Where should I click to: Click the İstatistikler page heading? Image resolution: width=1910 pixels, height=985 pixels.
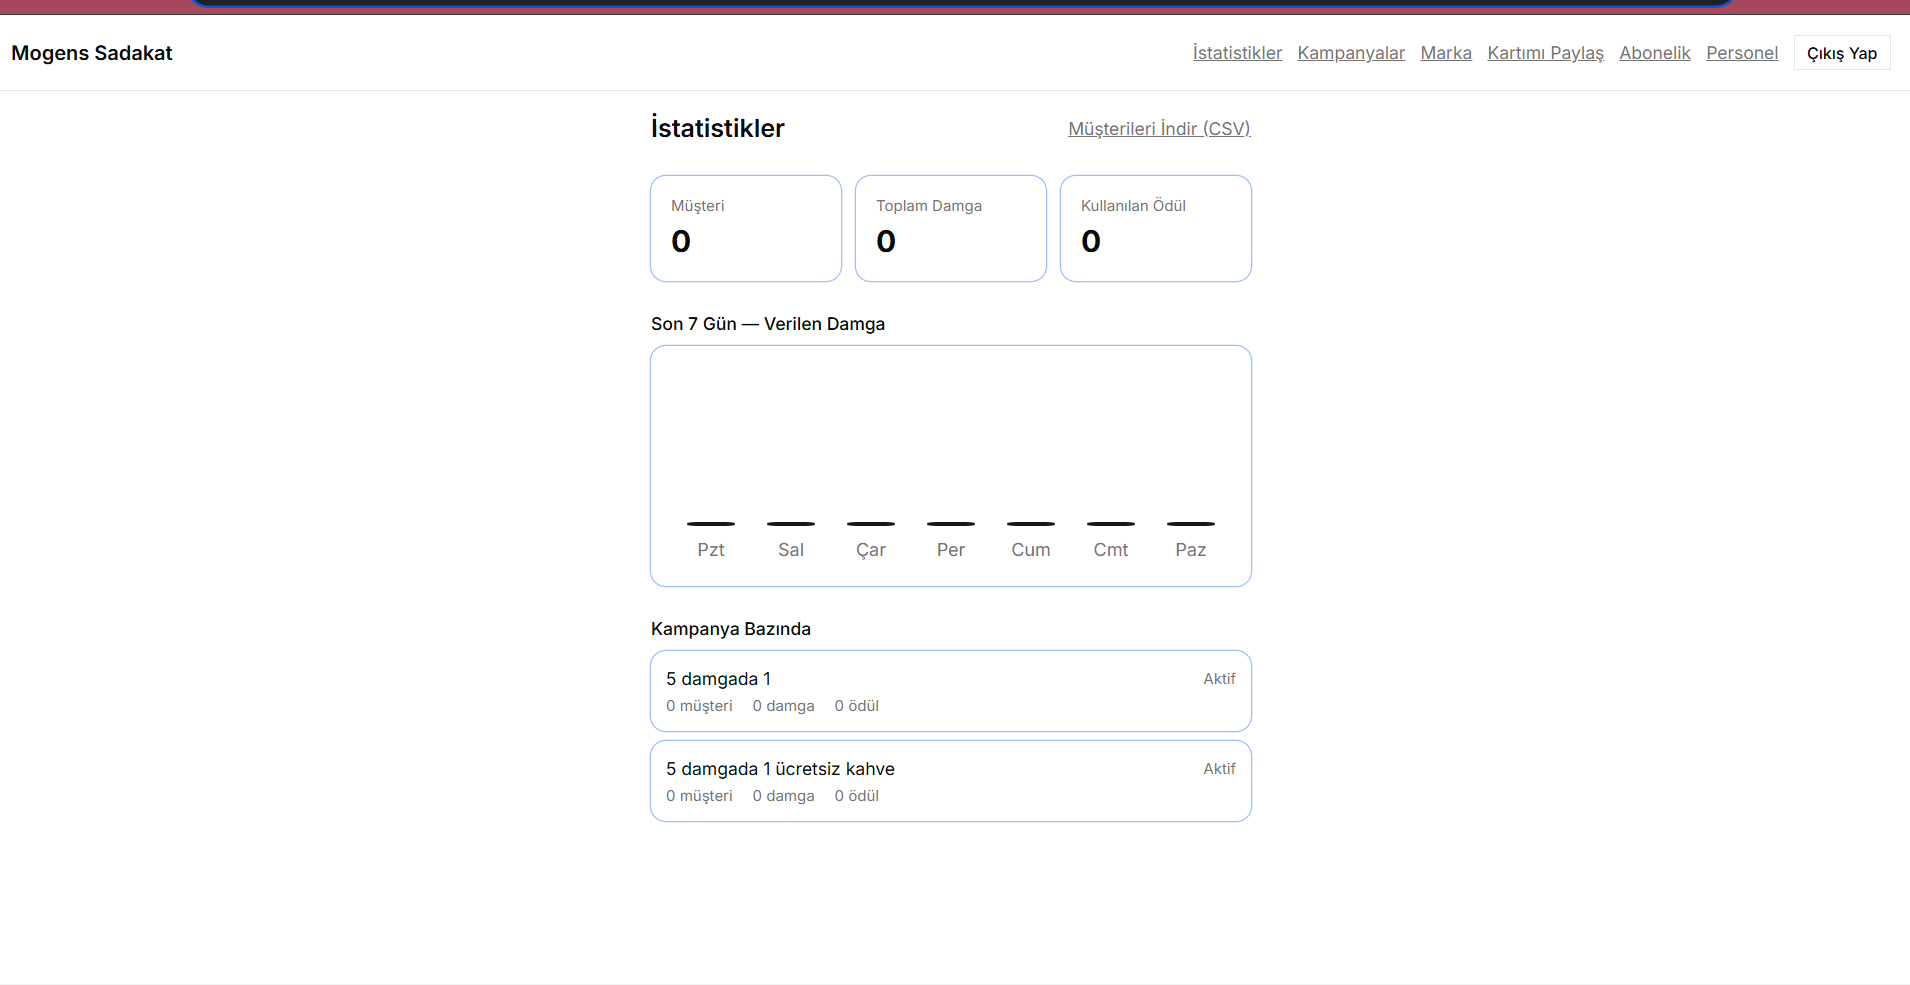click(x=718, y=128)
